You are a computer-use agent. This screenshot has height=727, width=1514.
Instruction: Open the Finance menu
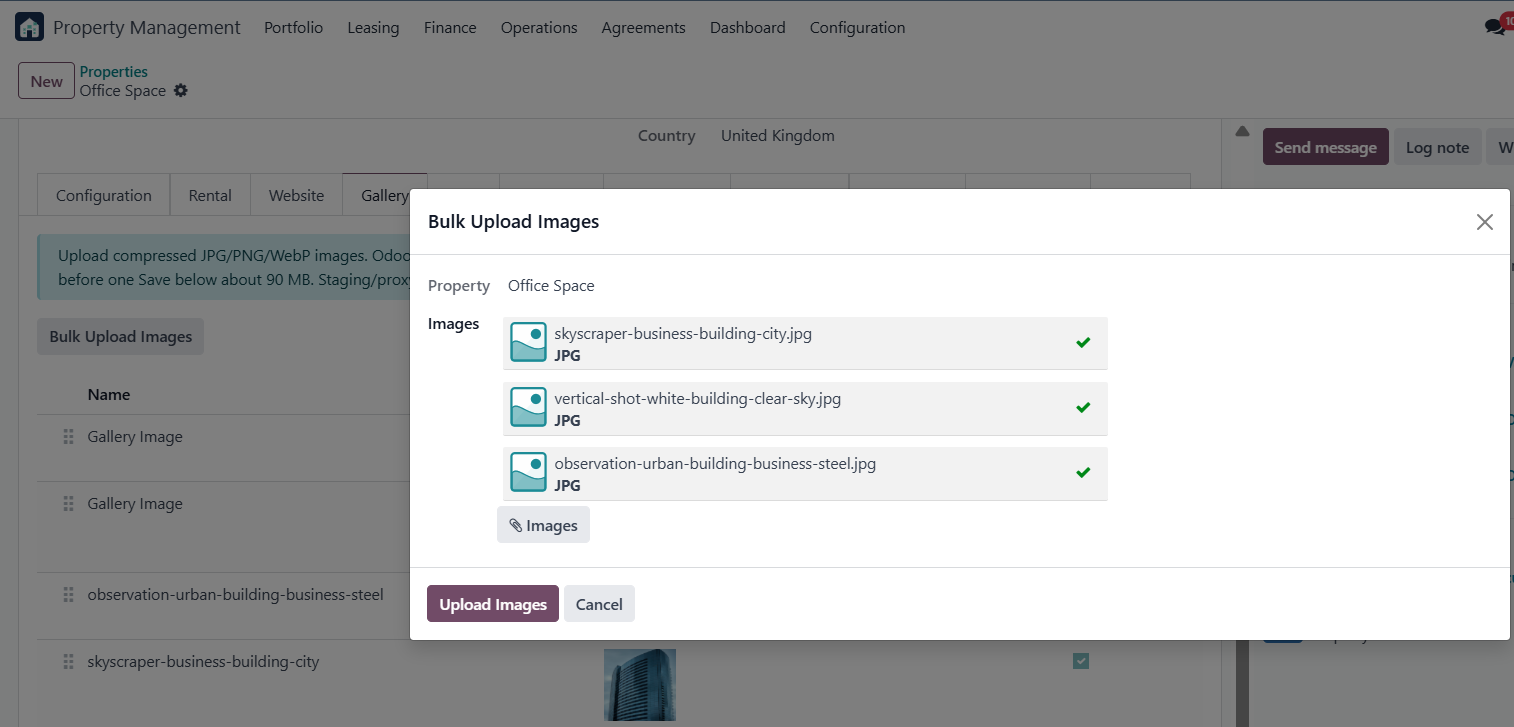coord(450,28)
